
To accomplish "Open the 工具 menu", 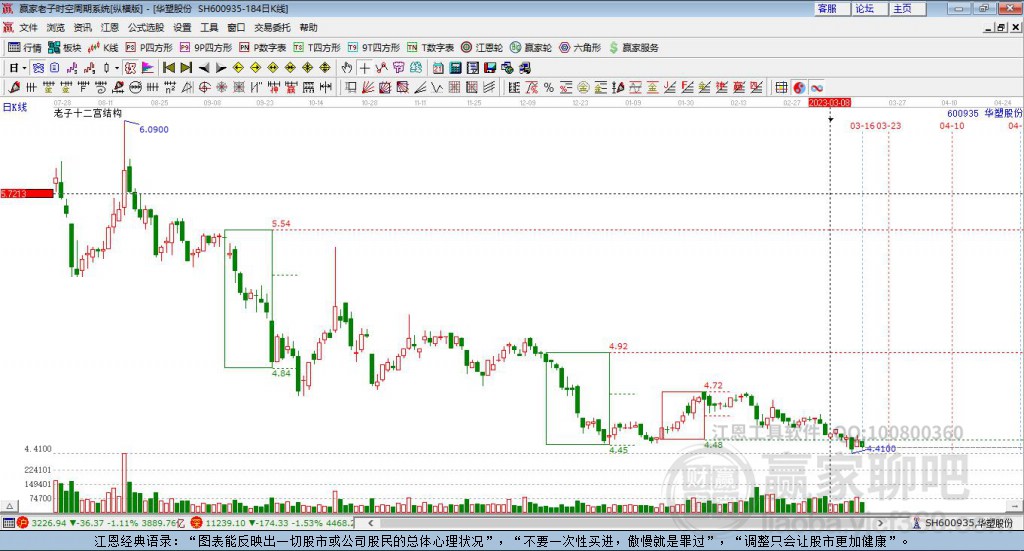I will (x=209, y=27).
